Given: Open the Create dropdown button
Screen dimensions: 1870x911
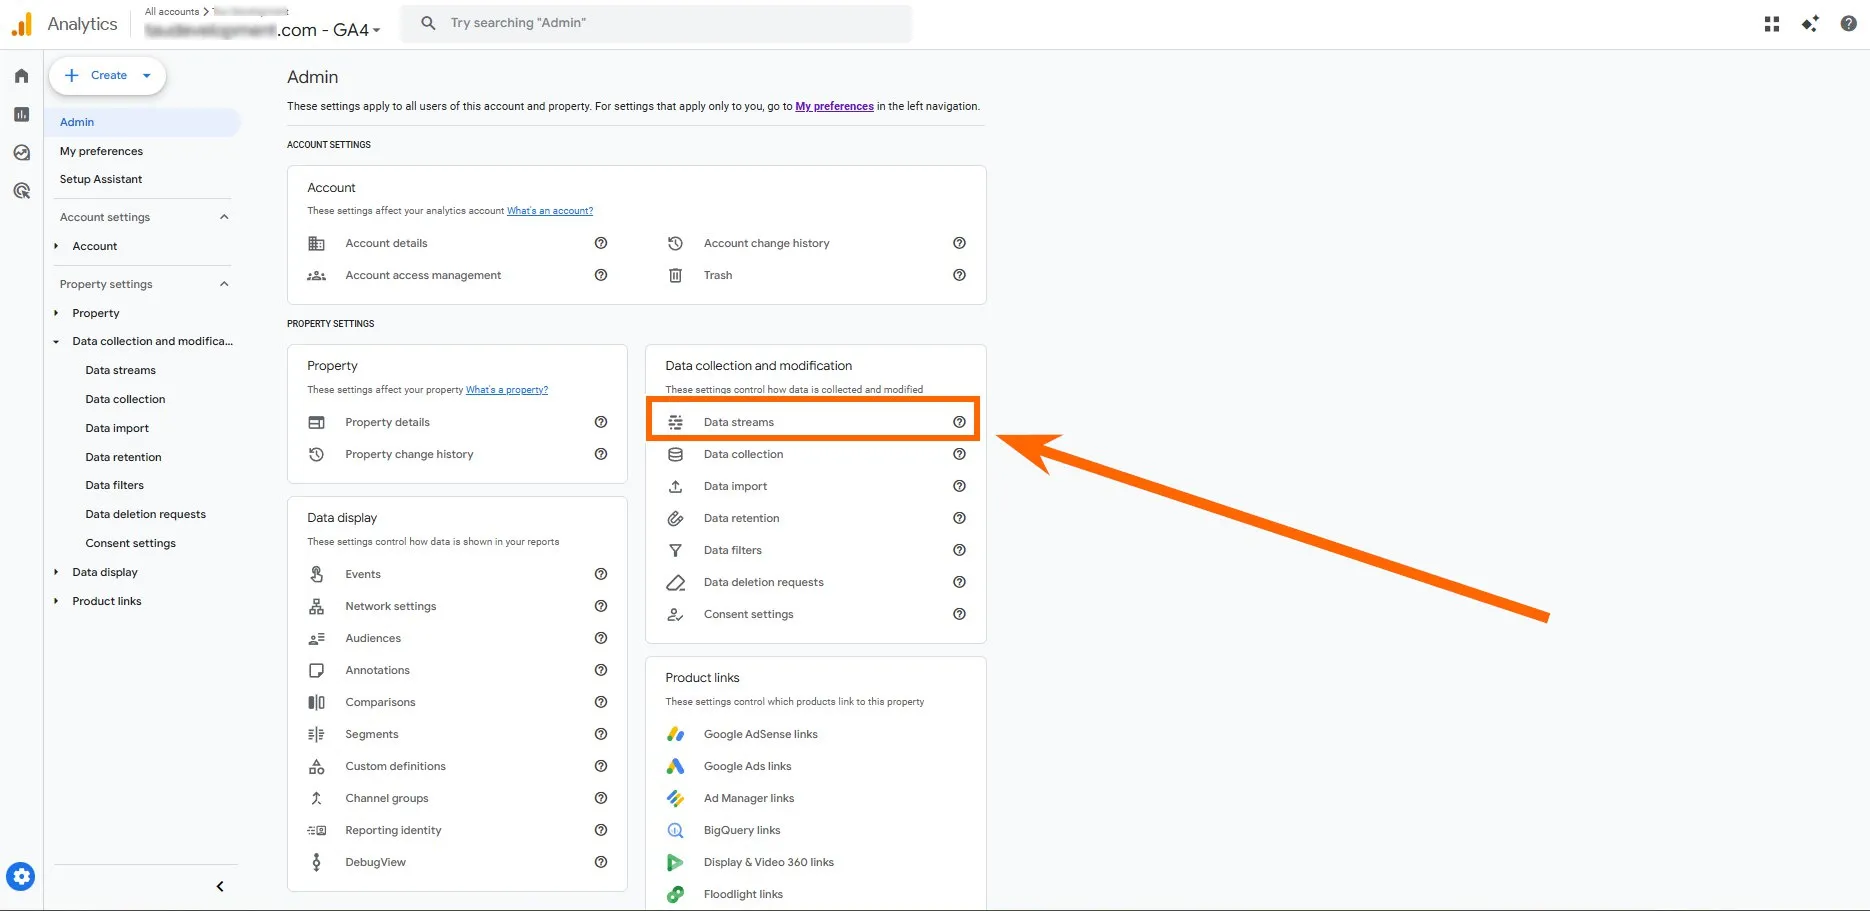Looking at the screenshot, I should (x=108, y=76).
